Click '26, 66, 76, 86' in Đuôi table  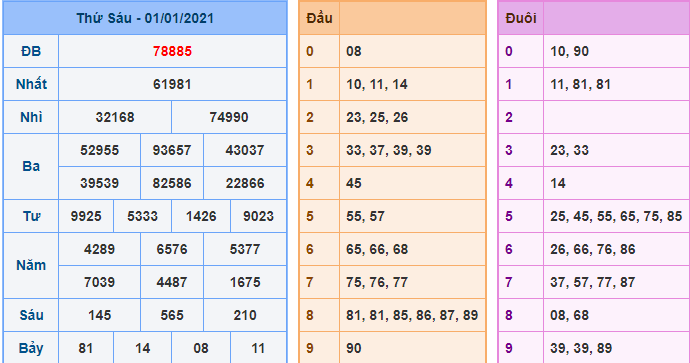593,249
